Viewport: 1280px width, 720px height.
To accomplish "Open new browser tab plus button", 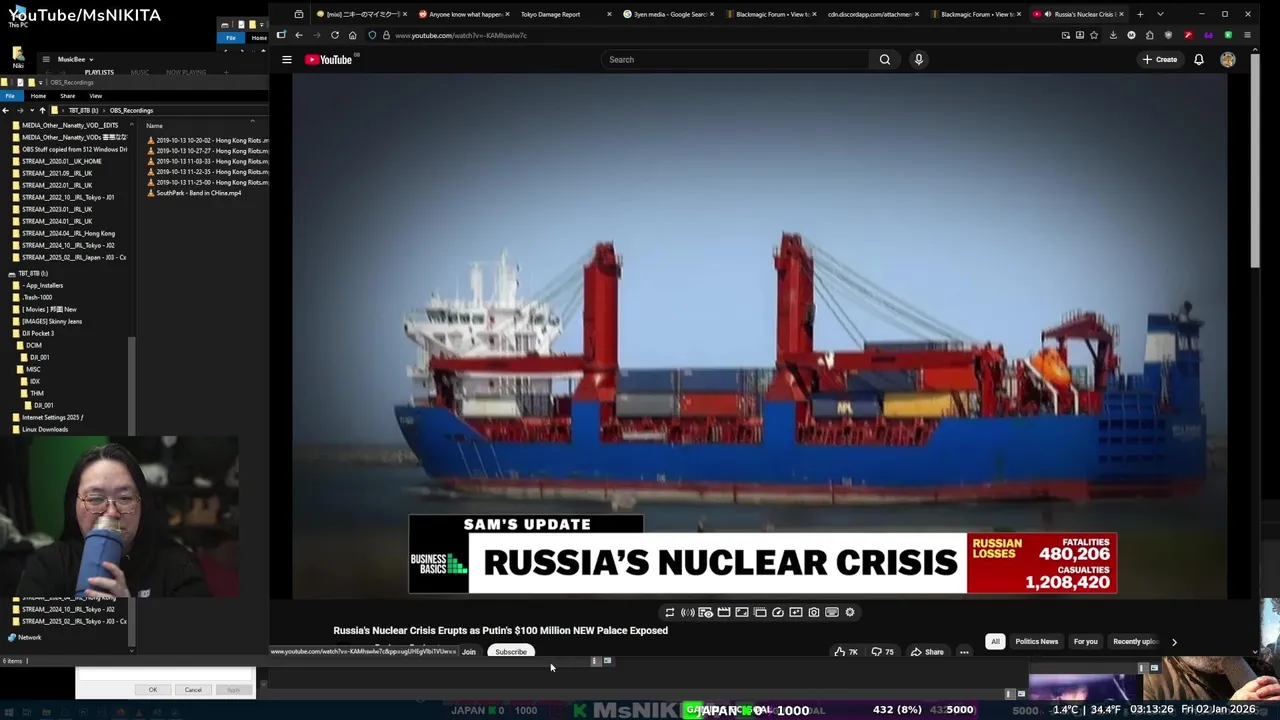I will 1140,14.
